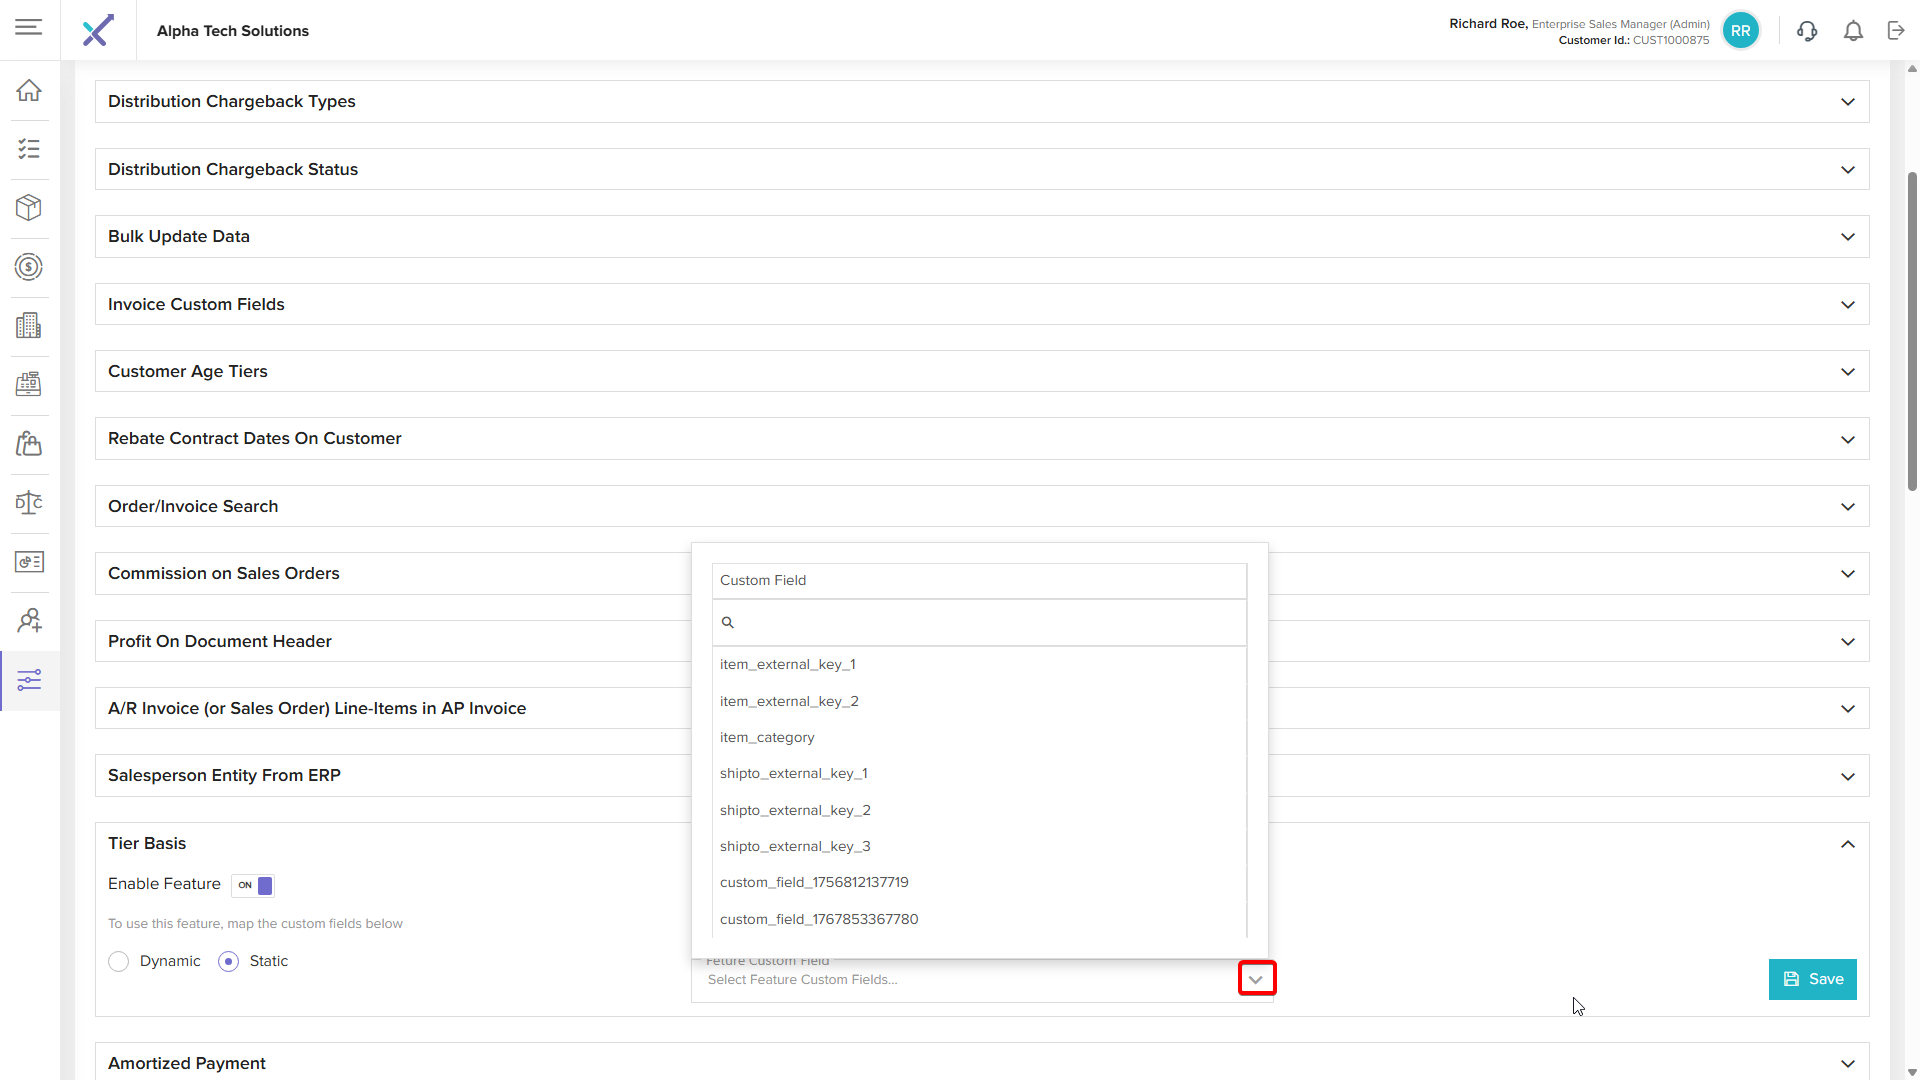Viewport: 1920px width, 1080px height.
Task: Open the product box sidebar icon
Action: point(29,207)
